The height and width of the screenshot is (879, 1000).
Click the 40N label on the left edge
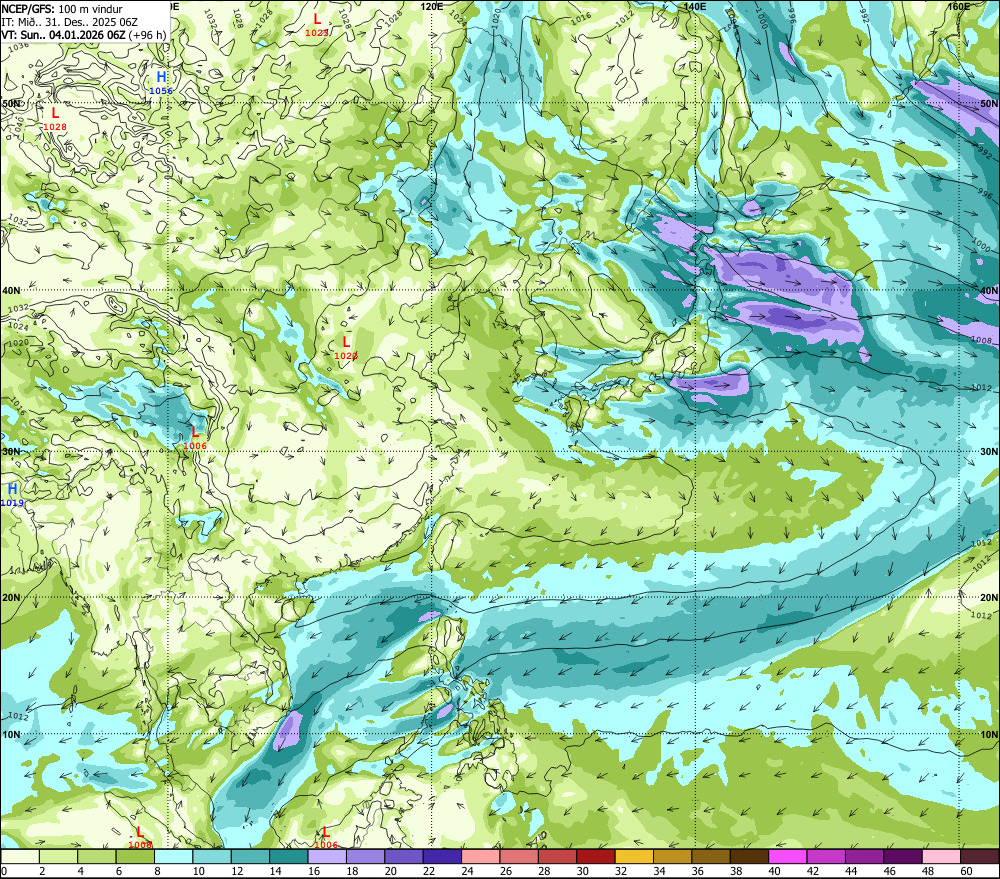pos(11,290)
